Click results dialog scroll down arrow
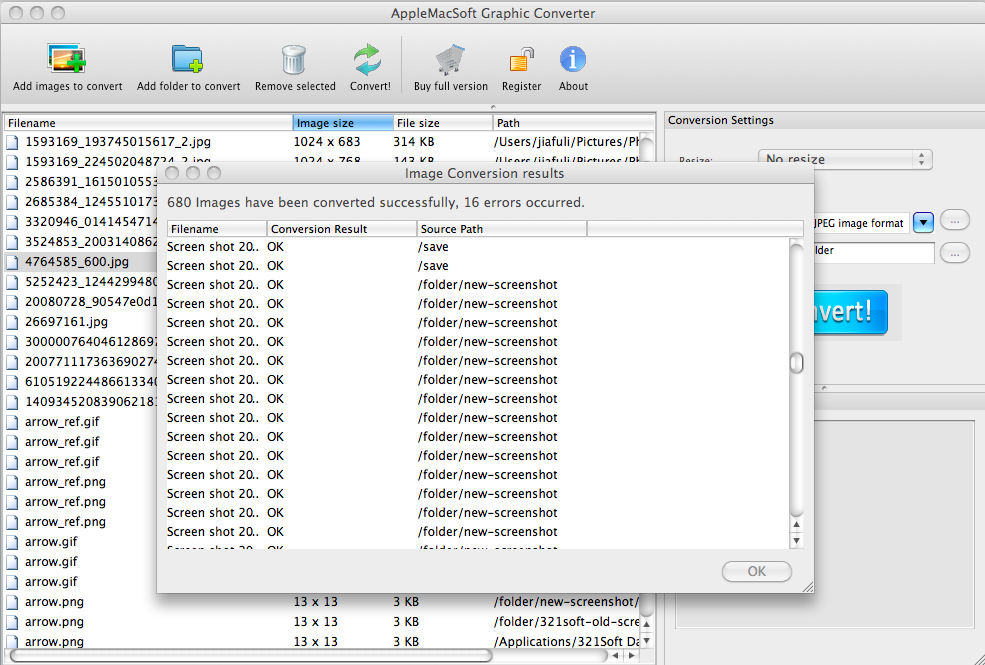 click(797, 540)
